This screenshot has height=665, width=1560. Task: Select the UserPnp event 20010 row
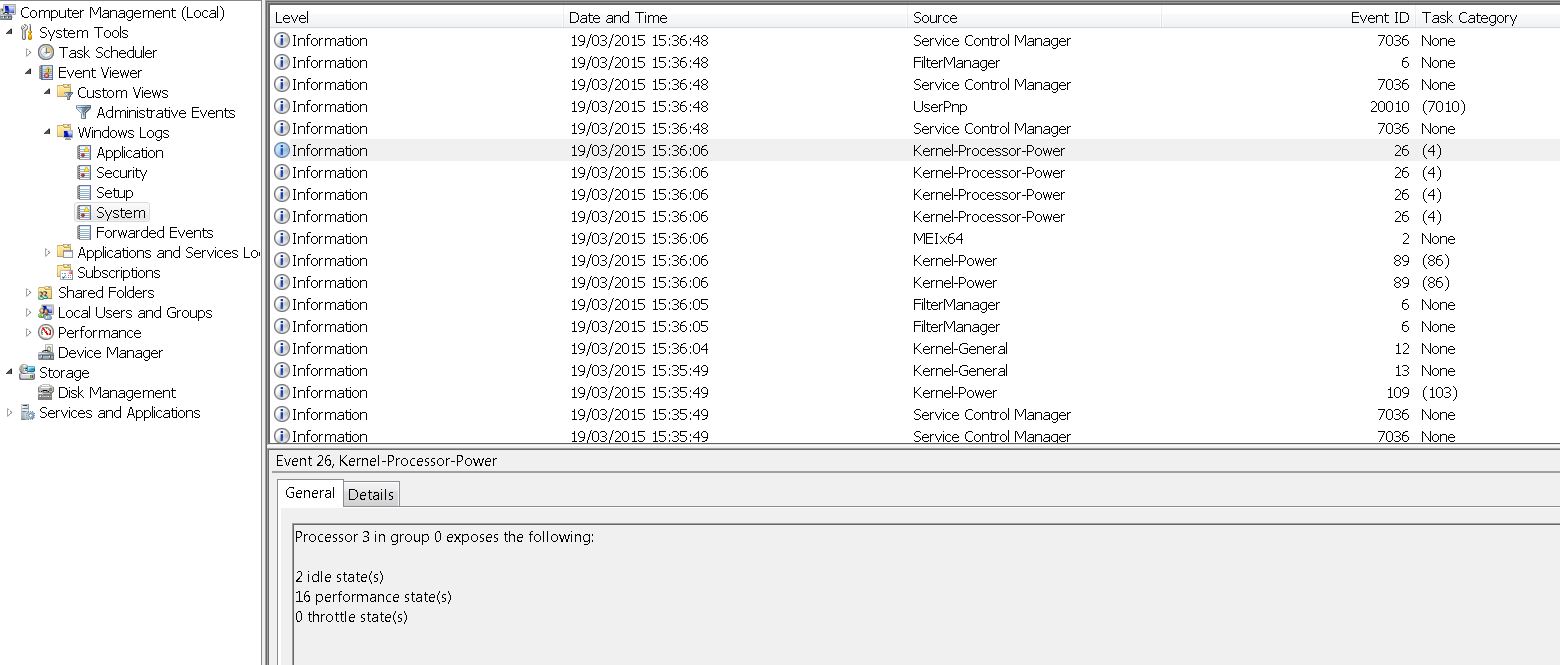(x=915, y=106)
